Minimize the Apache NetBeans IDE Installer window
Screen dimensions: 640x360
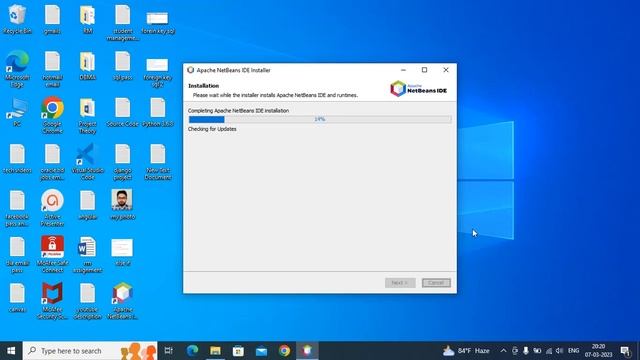[x=403, y=70]
